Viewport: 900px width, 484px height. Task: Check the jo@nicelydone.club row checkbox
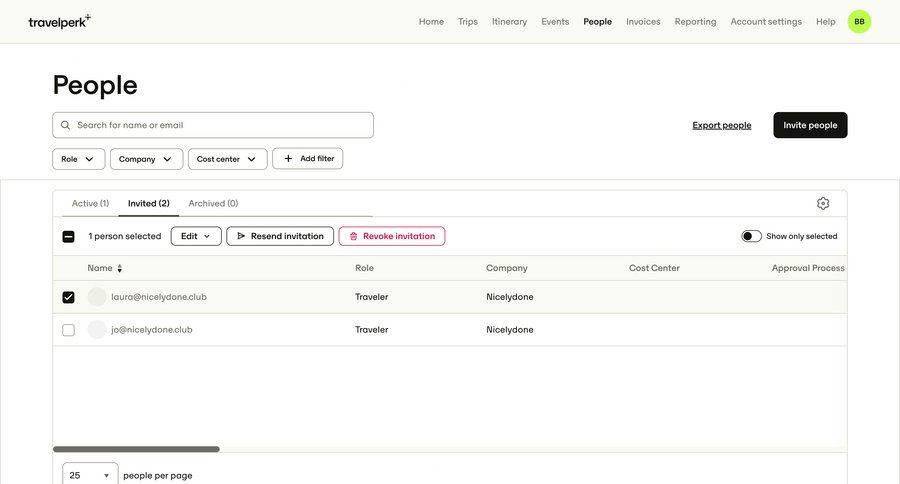click(68, 330)
